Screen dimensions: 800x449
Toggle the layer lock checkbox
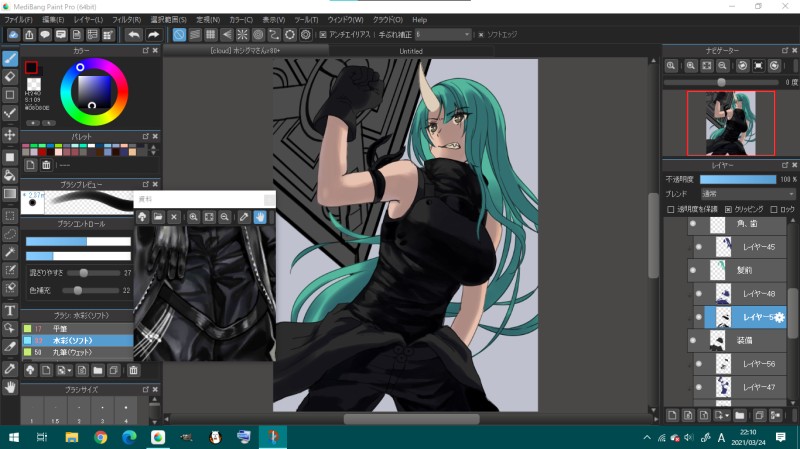click(773, 209)
